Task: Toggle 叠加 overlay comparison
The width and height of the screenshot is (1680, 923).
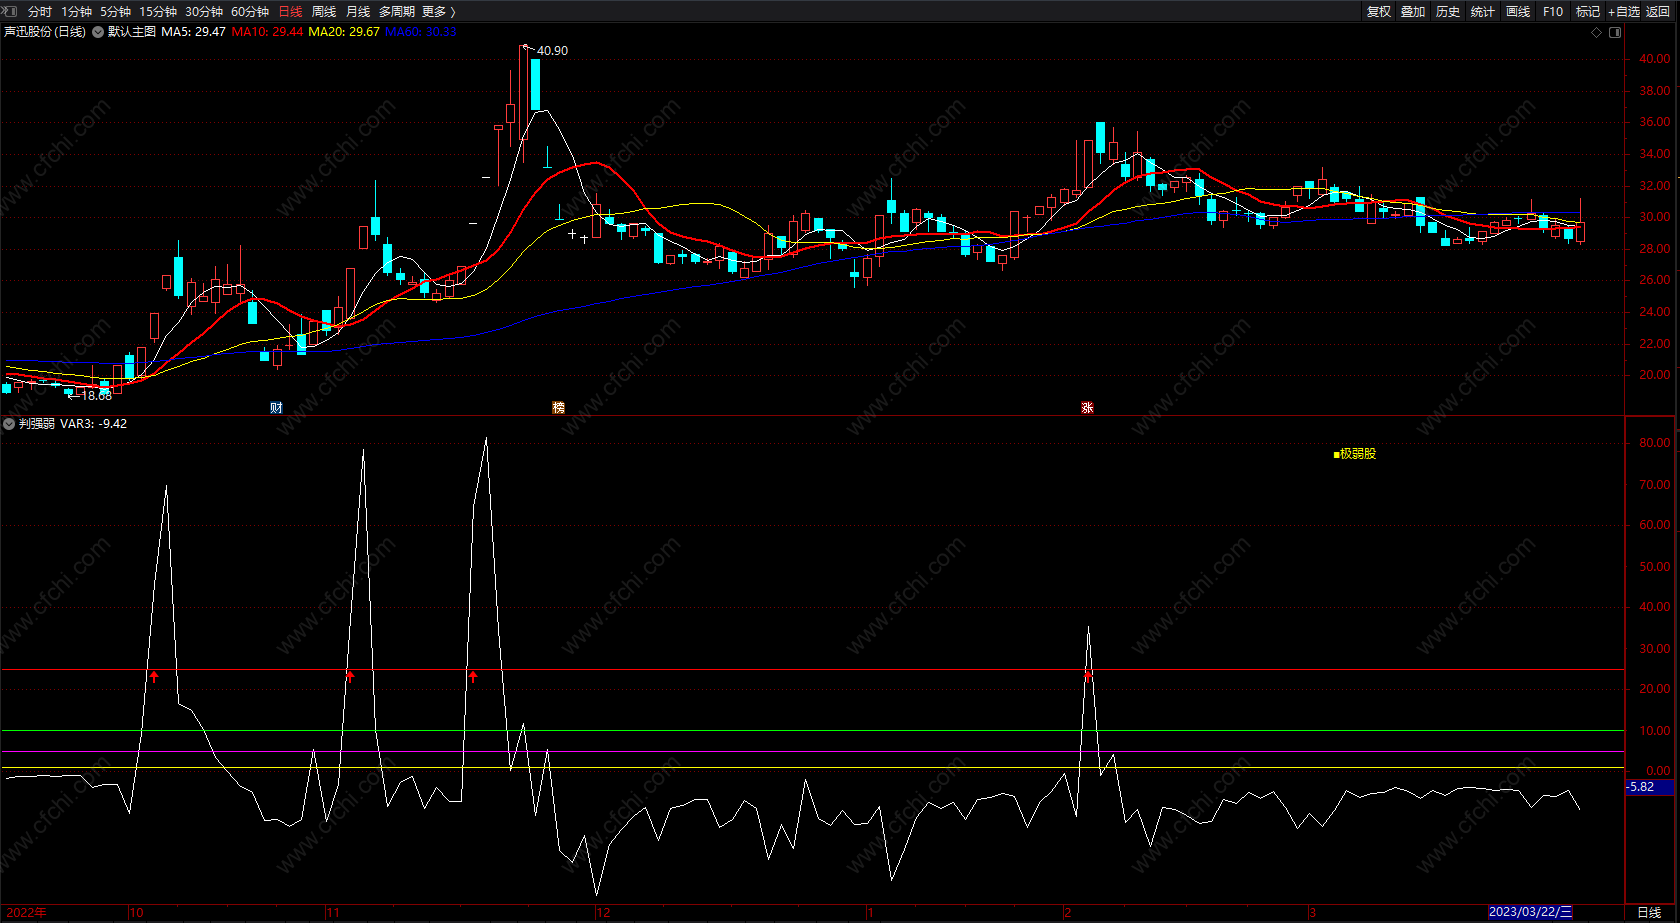Action: [1413, 11]
